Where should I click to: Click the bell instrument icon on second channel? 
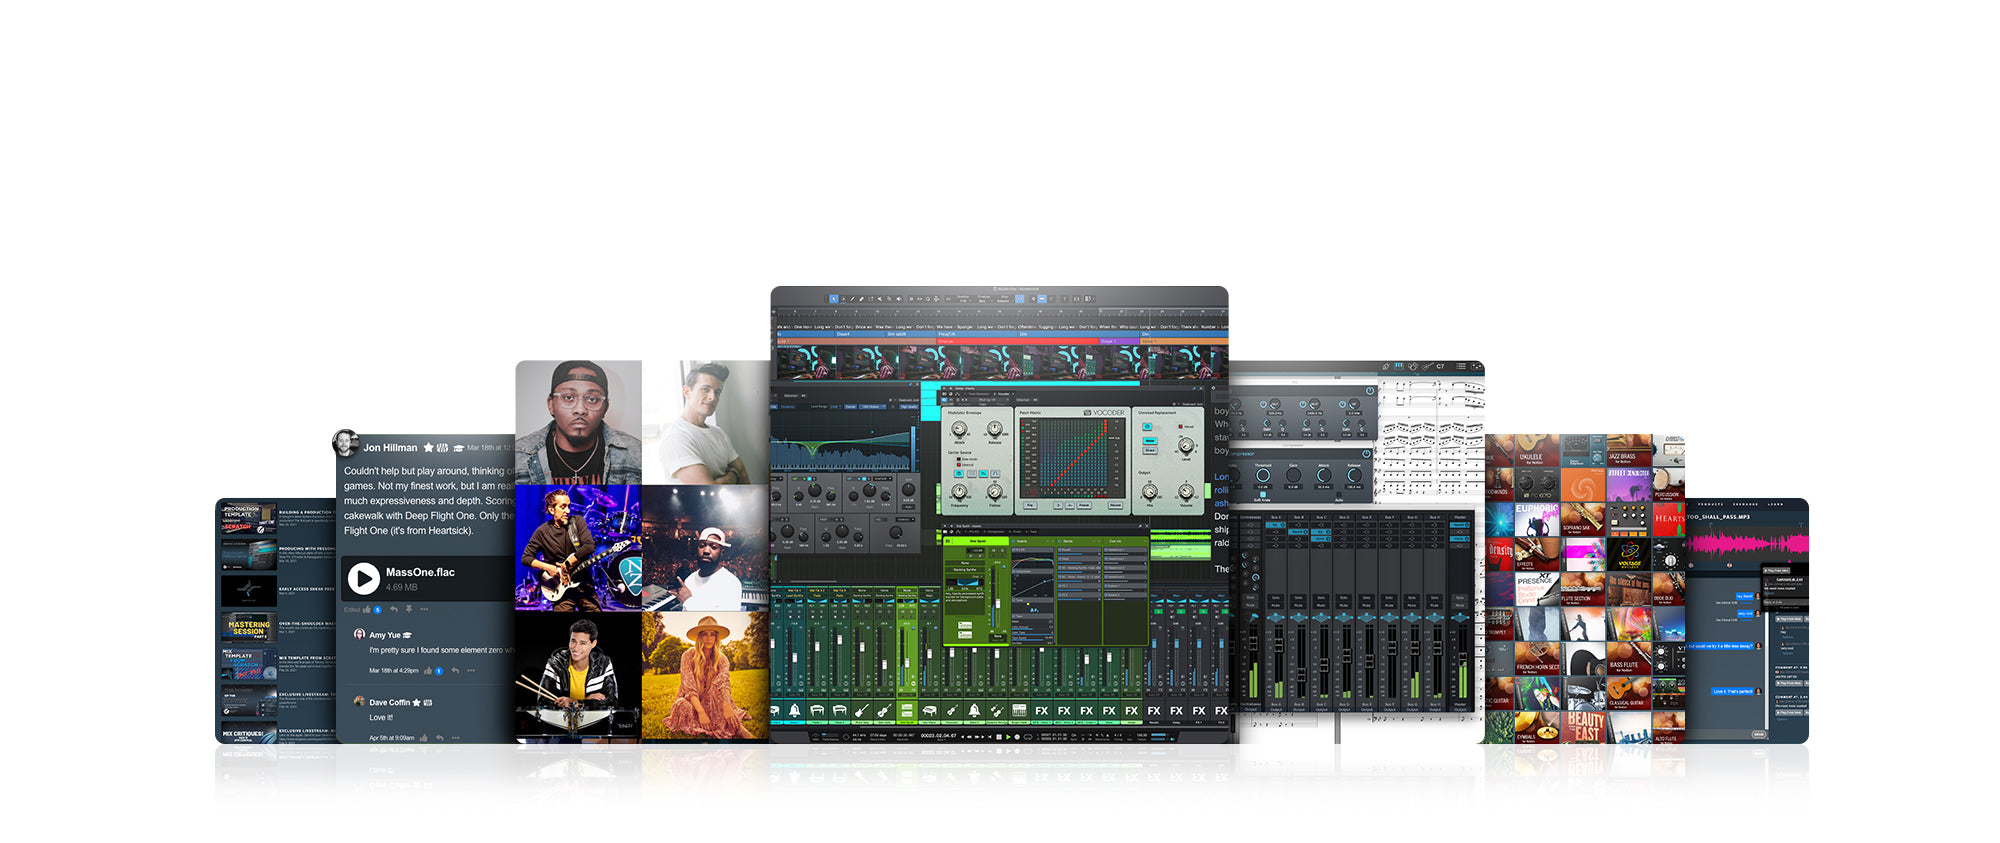795,710
